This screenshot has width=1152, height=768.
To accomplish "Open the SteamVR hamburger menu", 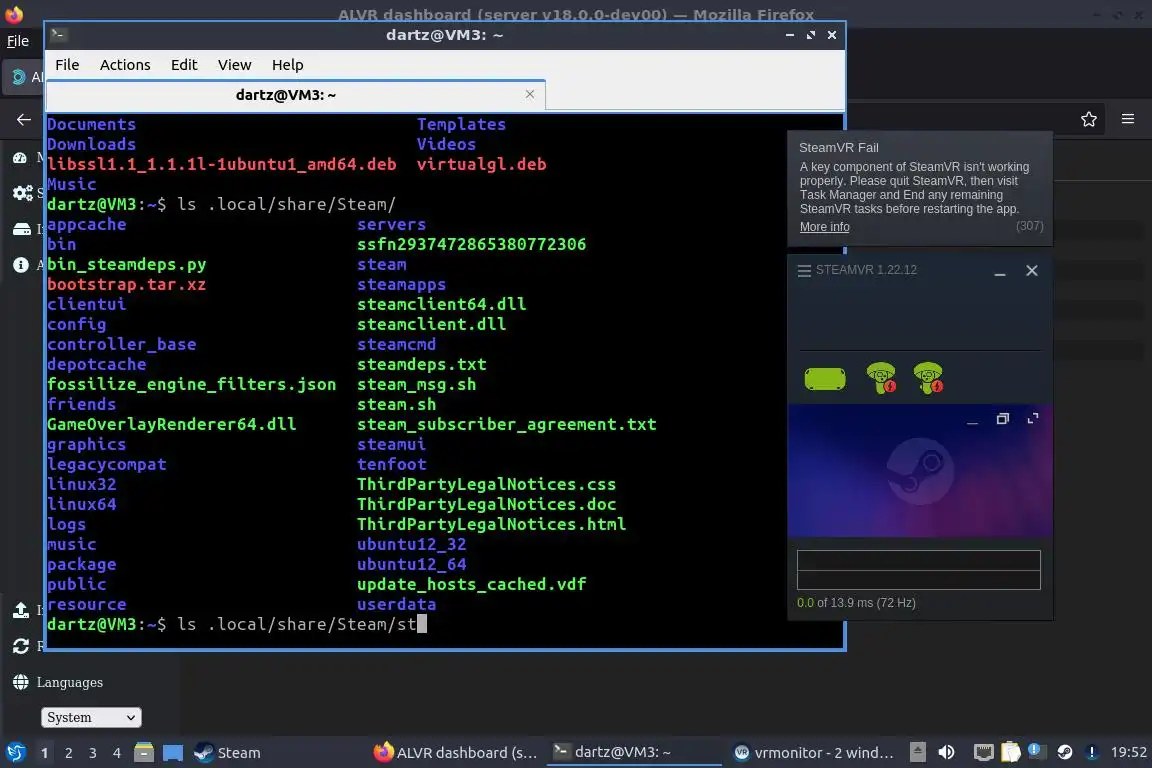I will [x=804, y=270].
